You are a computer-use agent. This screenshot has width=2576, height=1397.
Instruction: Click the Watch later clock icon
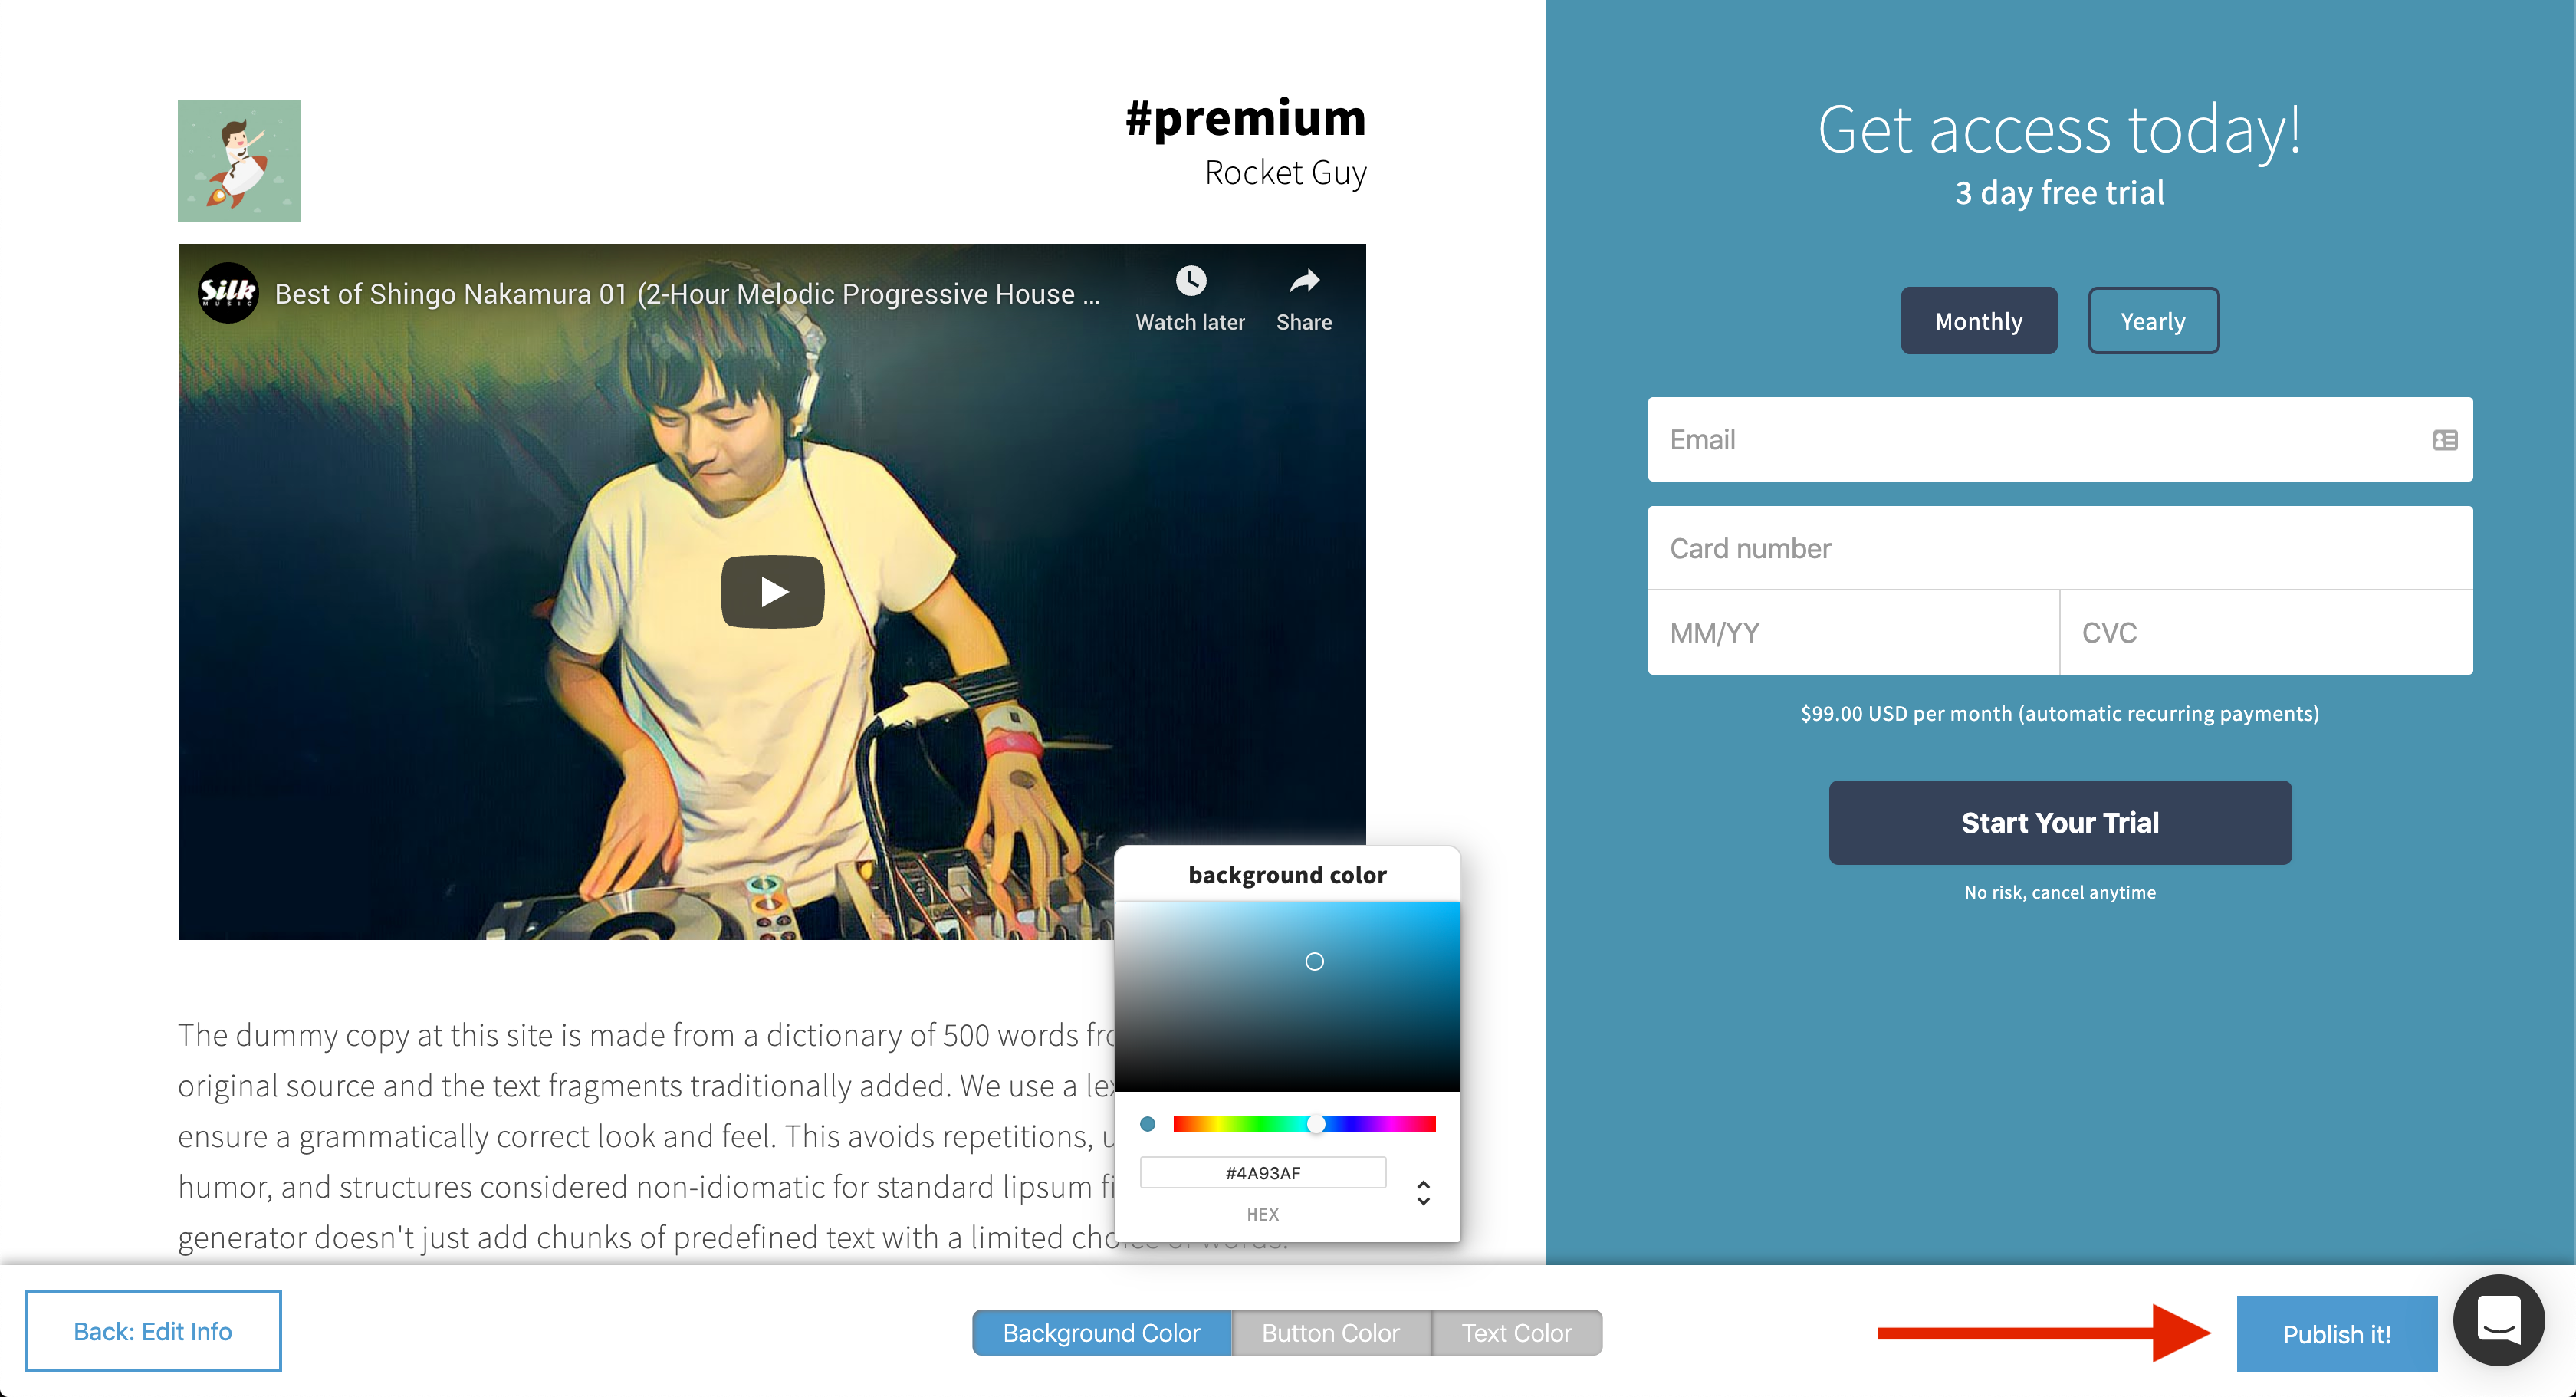tap(1190, 280)
